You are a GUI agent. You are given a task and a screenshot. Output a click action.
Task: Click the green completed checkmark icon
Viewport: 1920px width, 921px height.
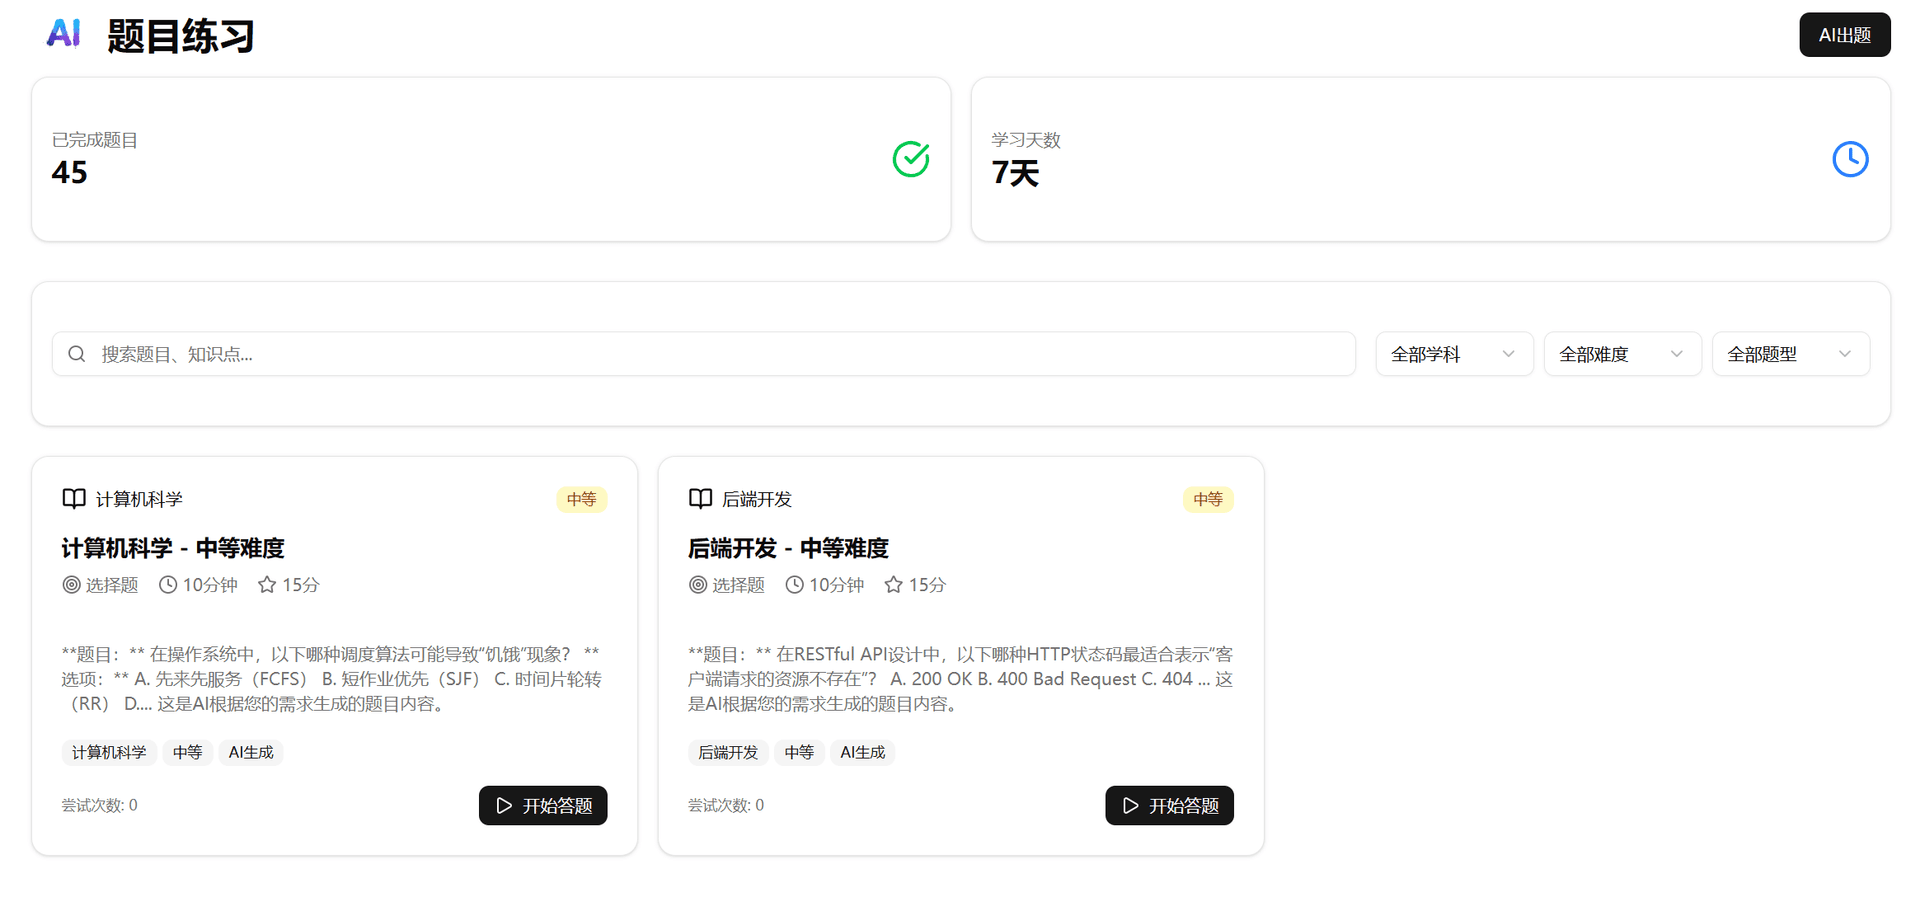[x=910, y=159]
